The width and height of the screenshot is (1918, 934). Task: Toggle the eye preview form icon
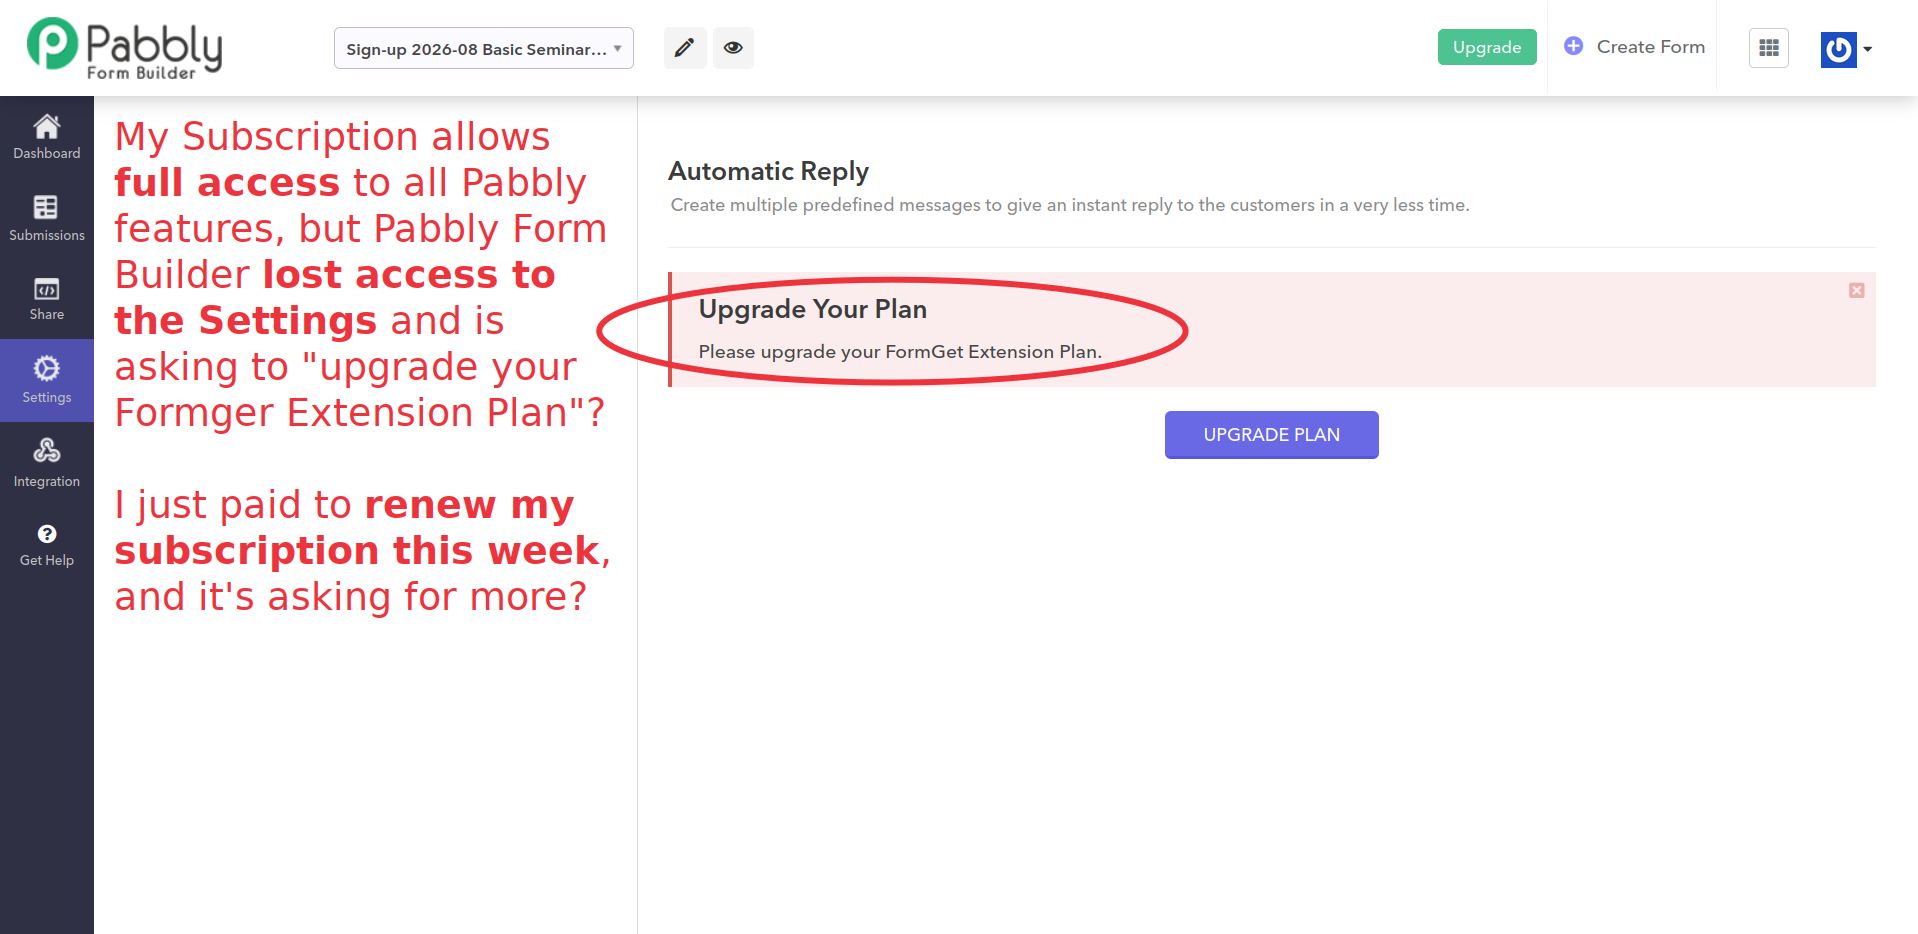pyautogui.click(x=733, y=48)
